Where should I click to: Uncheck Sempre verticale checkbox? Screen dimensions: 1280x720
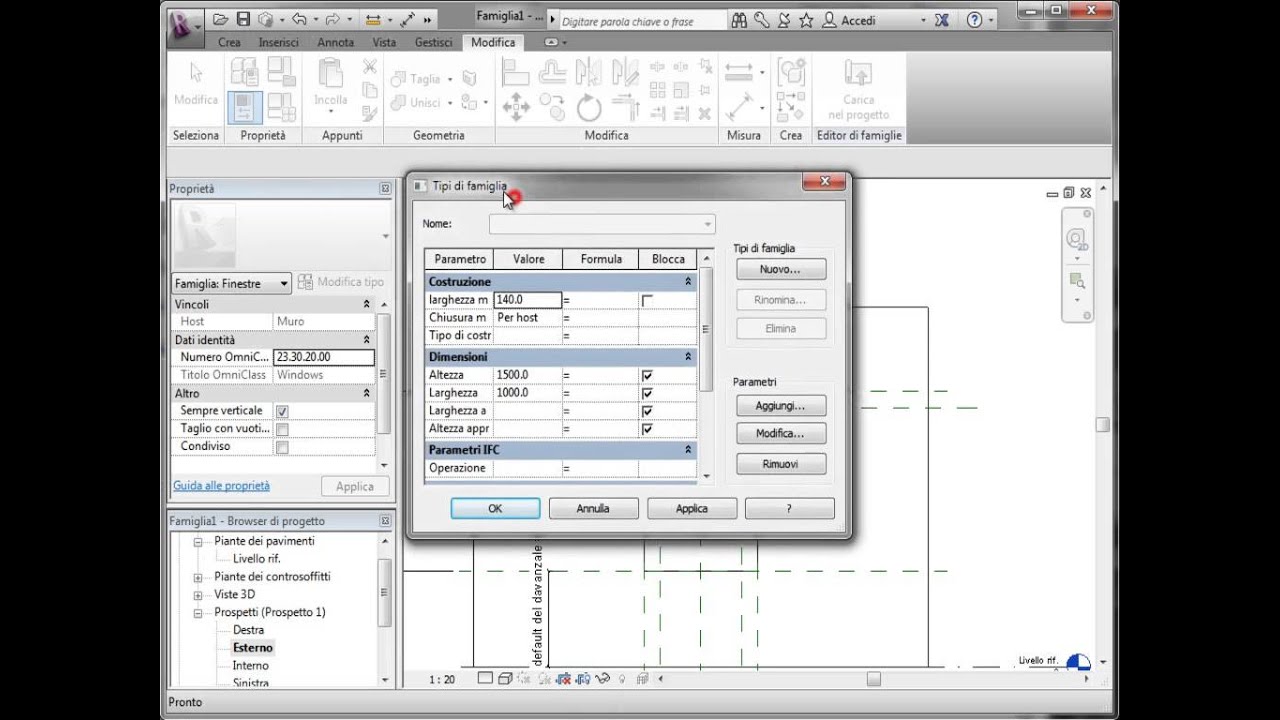click(282, 411)
